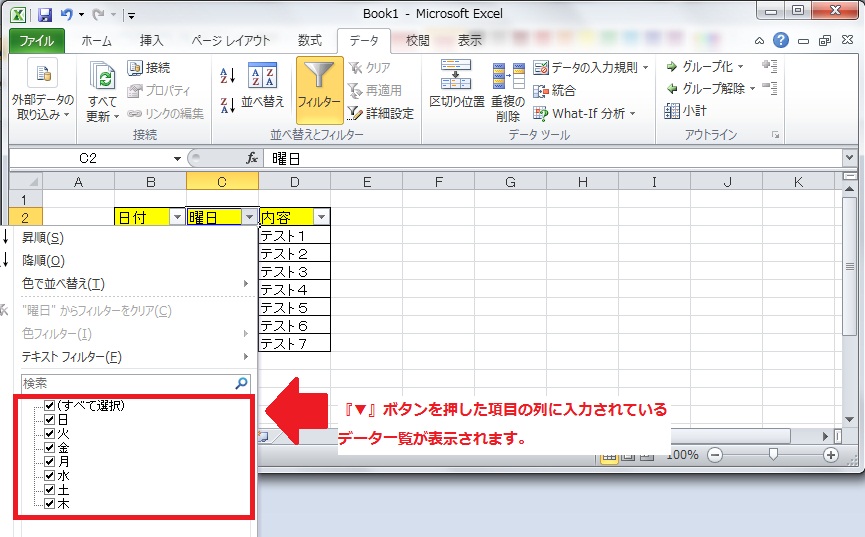Uncheck the 水 checkbox in filter list
The height and width of the screenshot is (537, 865).
50,475
